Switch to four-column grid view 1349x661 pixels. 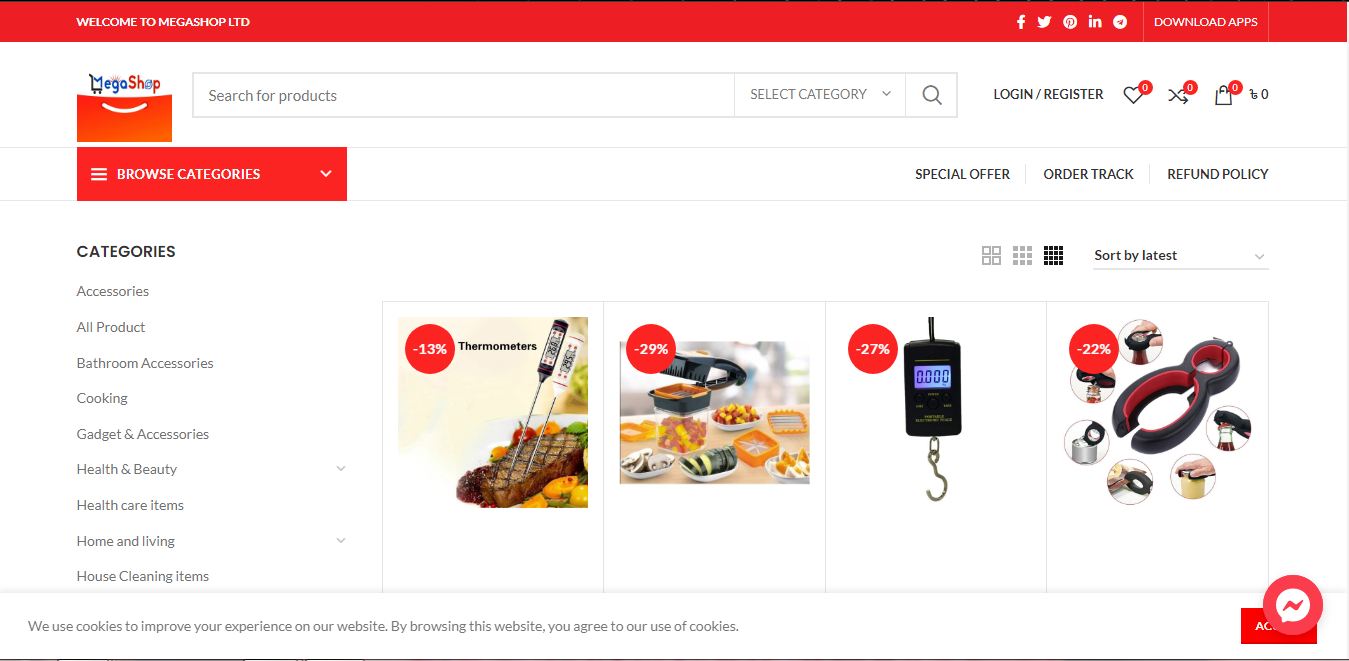1053,256
